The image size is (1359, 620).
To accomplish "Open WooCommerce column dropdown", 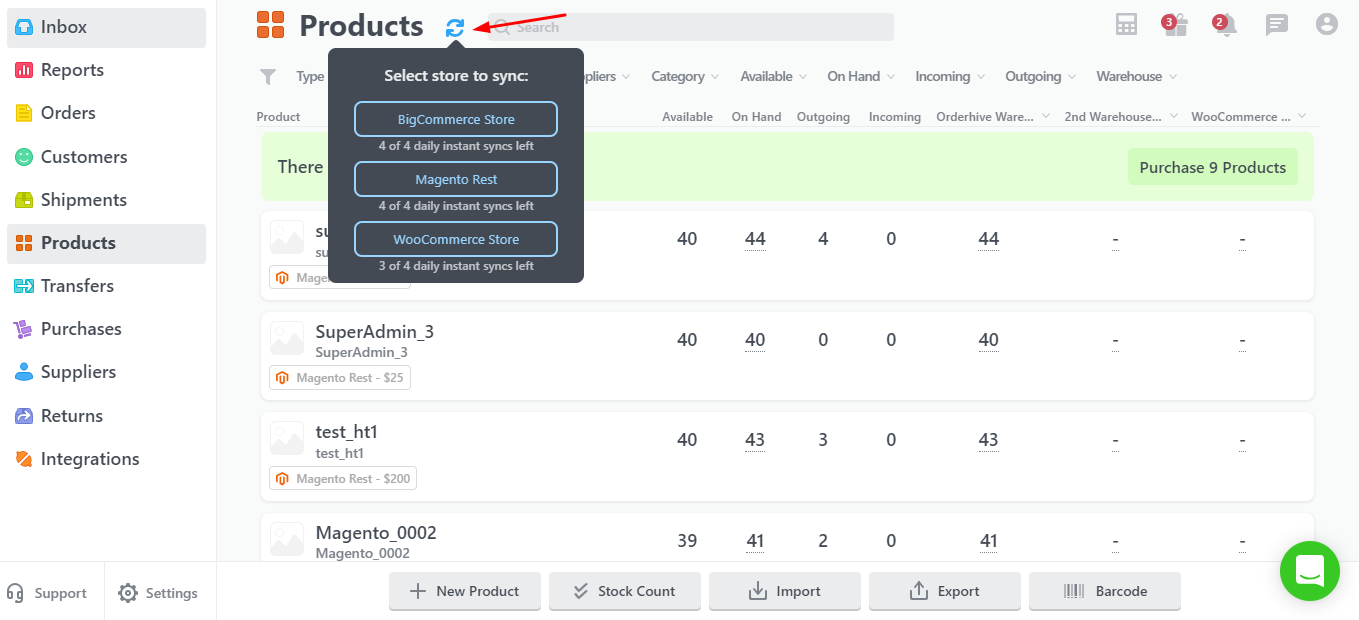I will [x=1301, y=117].
